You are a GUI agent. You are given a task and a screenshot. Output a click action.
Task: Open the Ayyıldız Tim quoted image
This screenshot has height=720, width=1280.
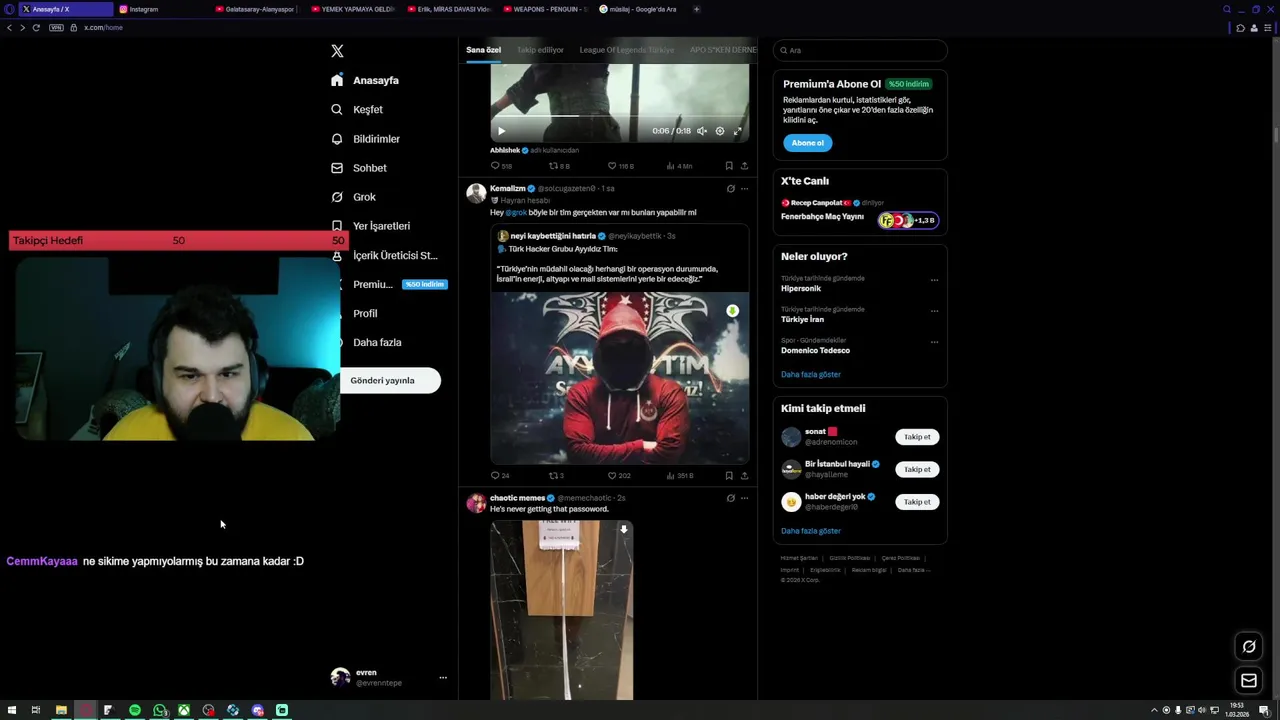[x=620, y=378]
